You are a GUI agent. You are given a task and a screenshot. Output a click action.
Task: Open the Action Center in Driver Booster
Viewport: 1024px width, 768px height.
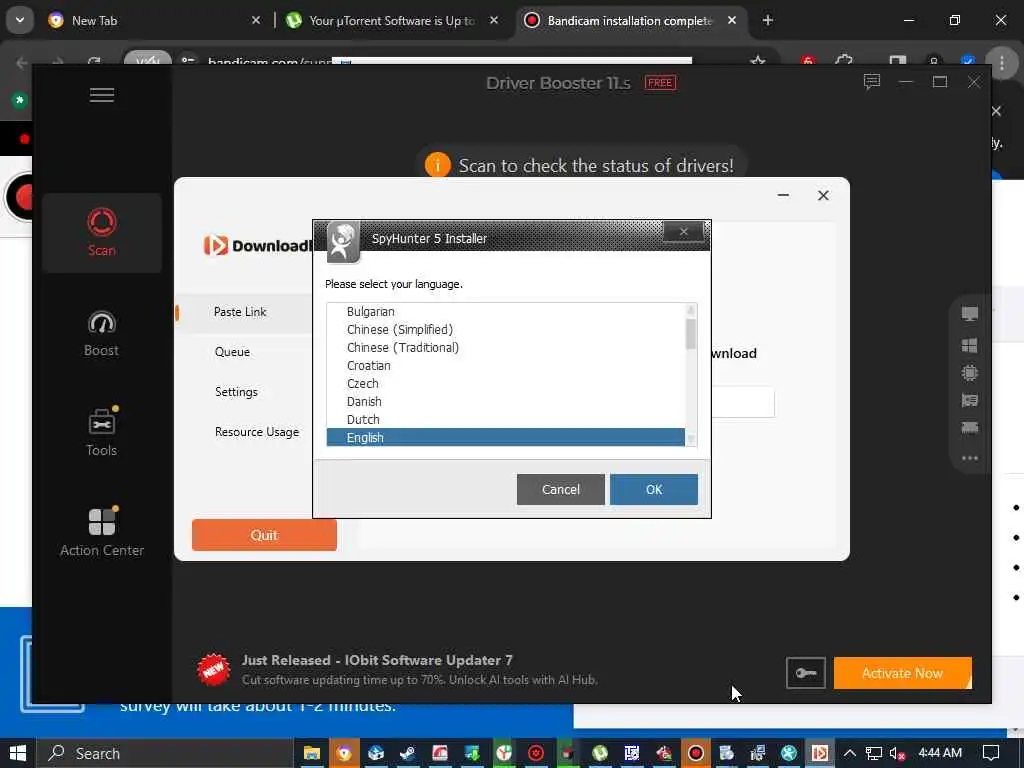[x=102, y=533]
